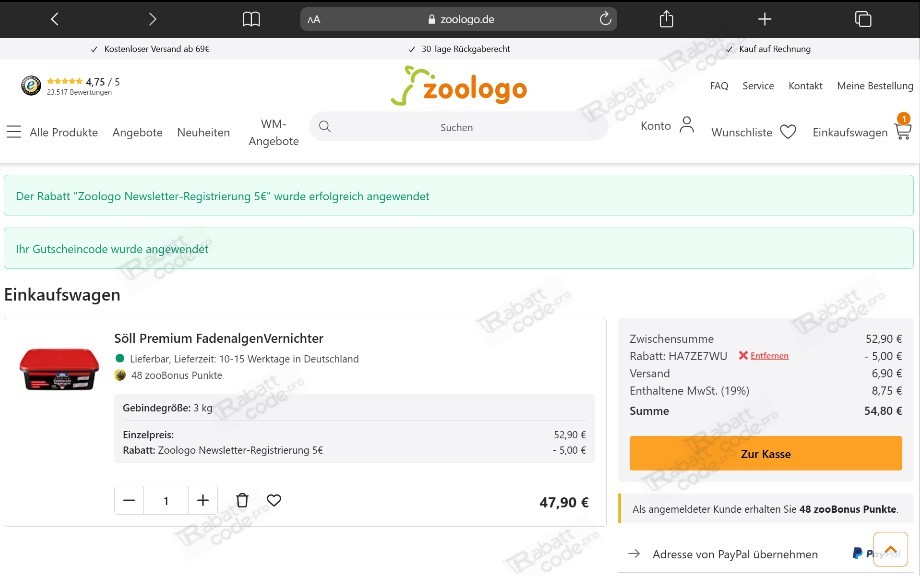
Task: Open Meine Bestellung link
Action: tap(875, 86)
